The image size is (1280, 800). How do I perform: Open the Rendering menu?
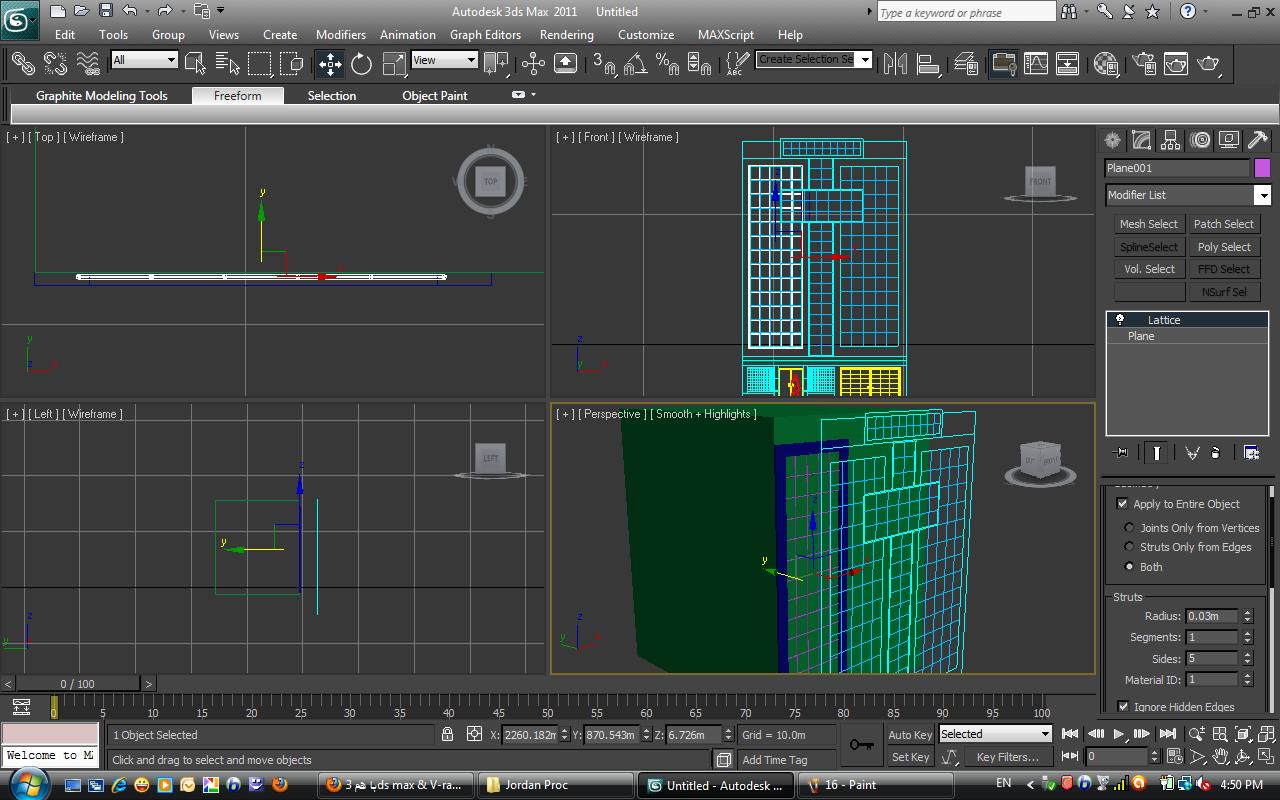coord(566,34)
